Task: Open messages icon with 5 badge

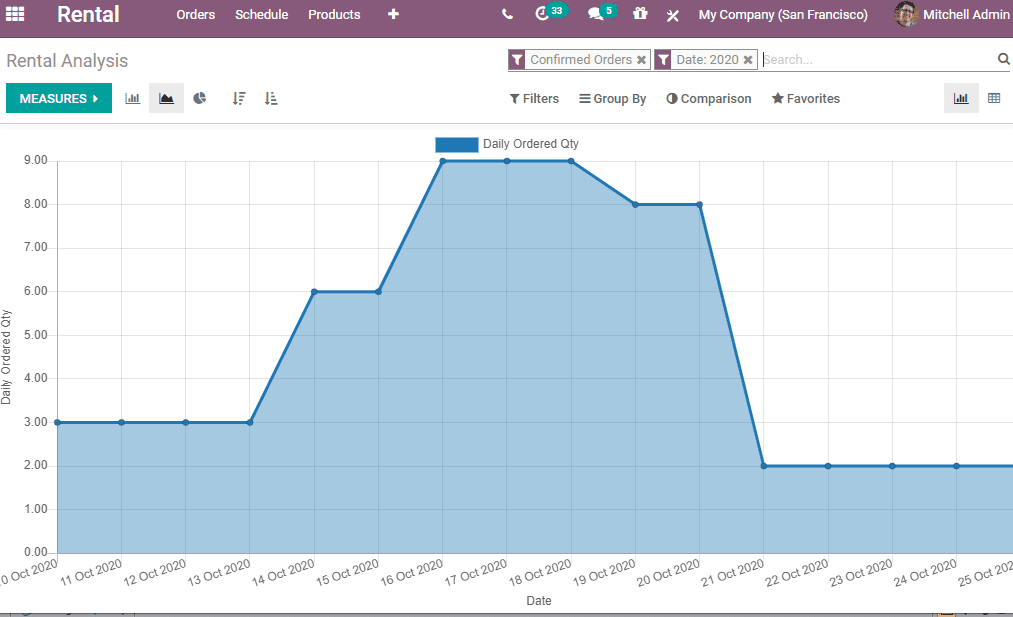Action: 602,12
